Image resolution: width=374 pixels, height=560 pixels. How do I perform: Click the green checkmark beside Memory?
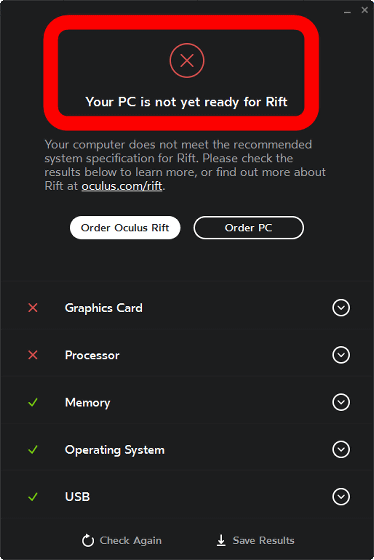[x=33, y=402]
